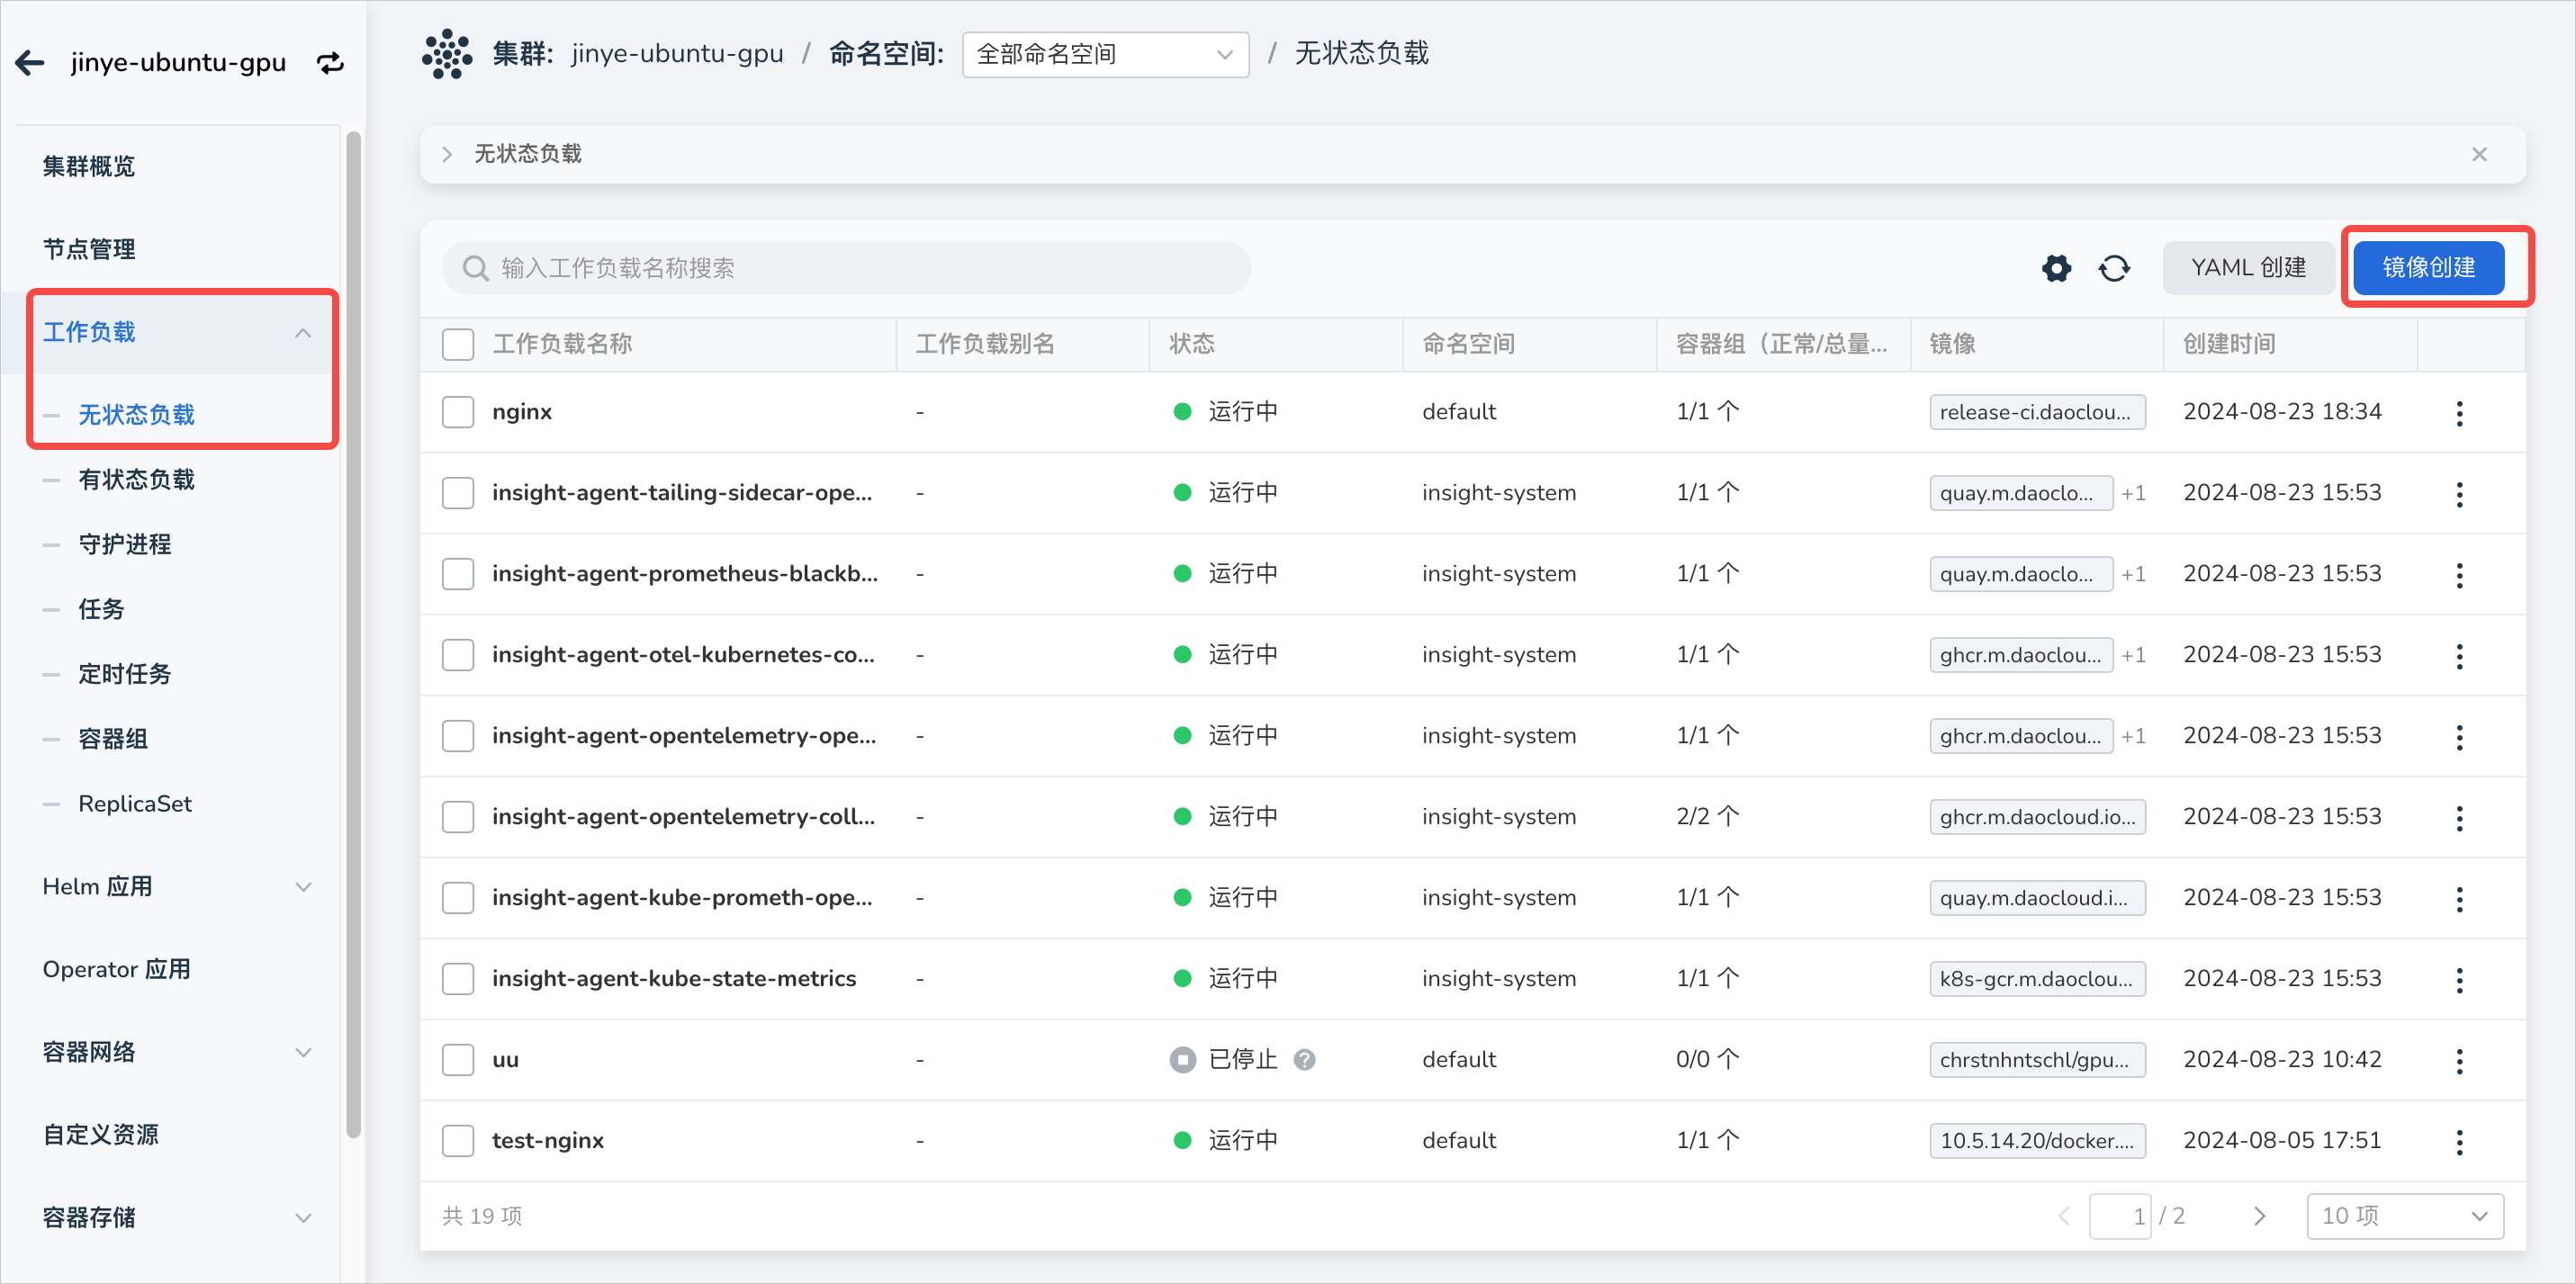Click the help icon next to 已停止
This screenshot has width=2576, height=1284.
[x=1304, y=1059]
